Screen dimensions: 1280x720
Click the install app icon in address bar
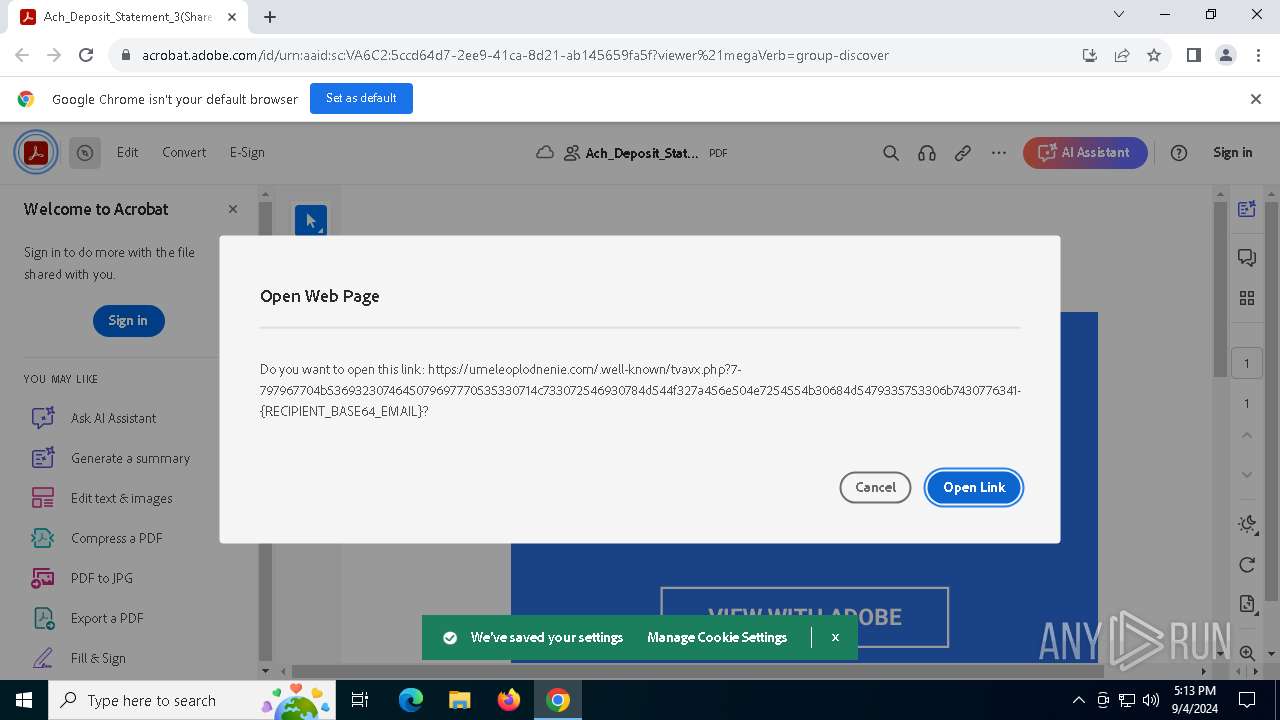click(x=1090, y=55)
